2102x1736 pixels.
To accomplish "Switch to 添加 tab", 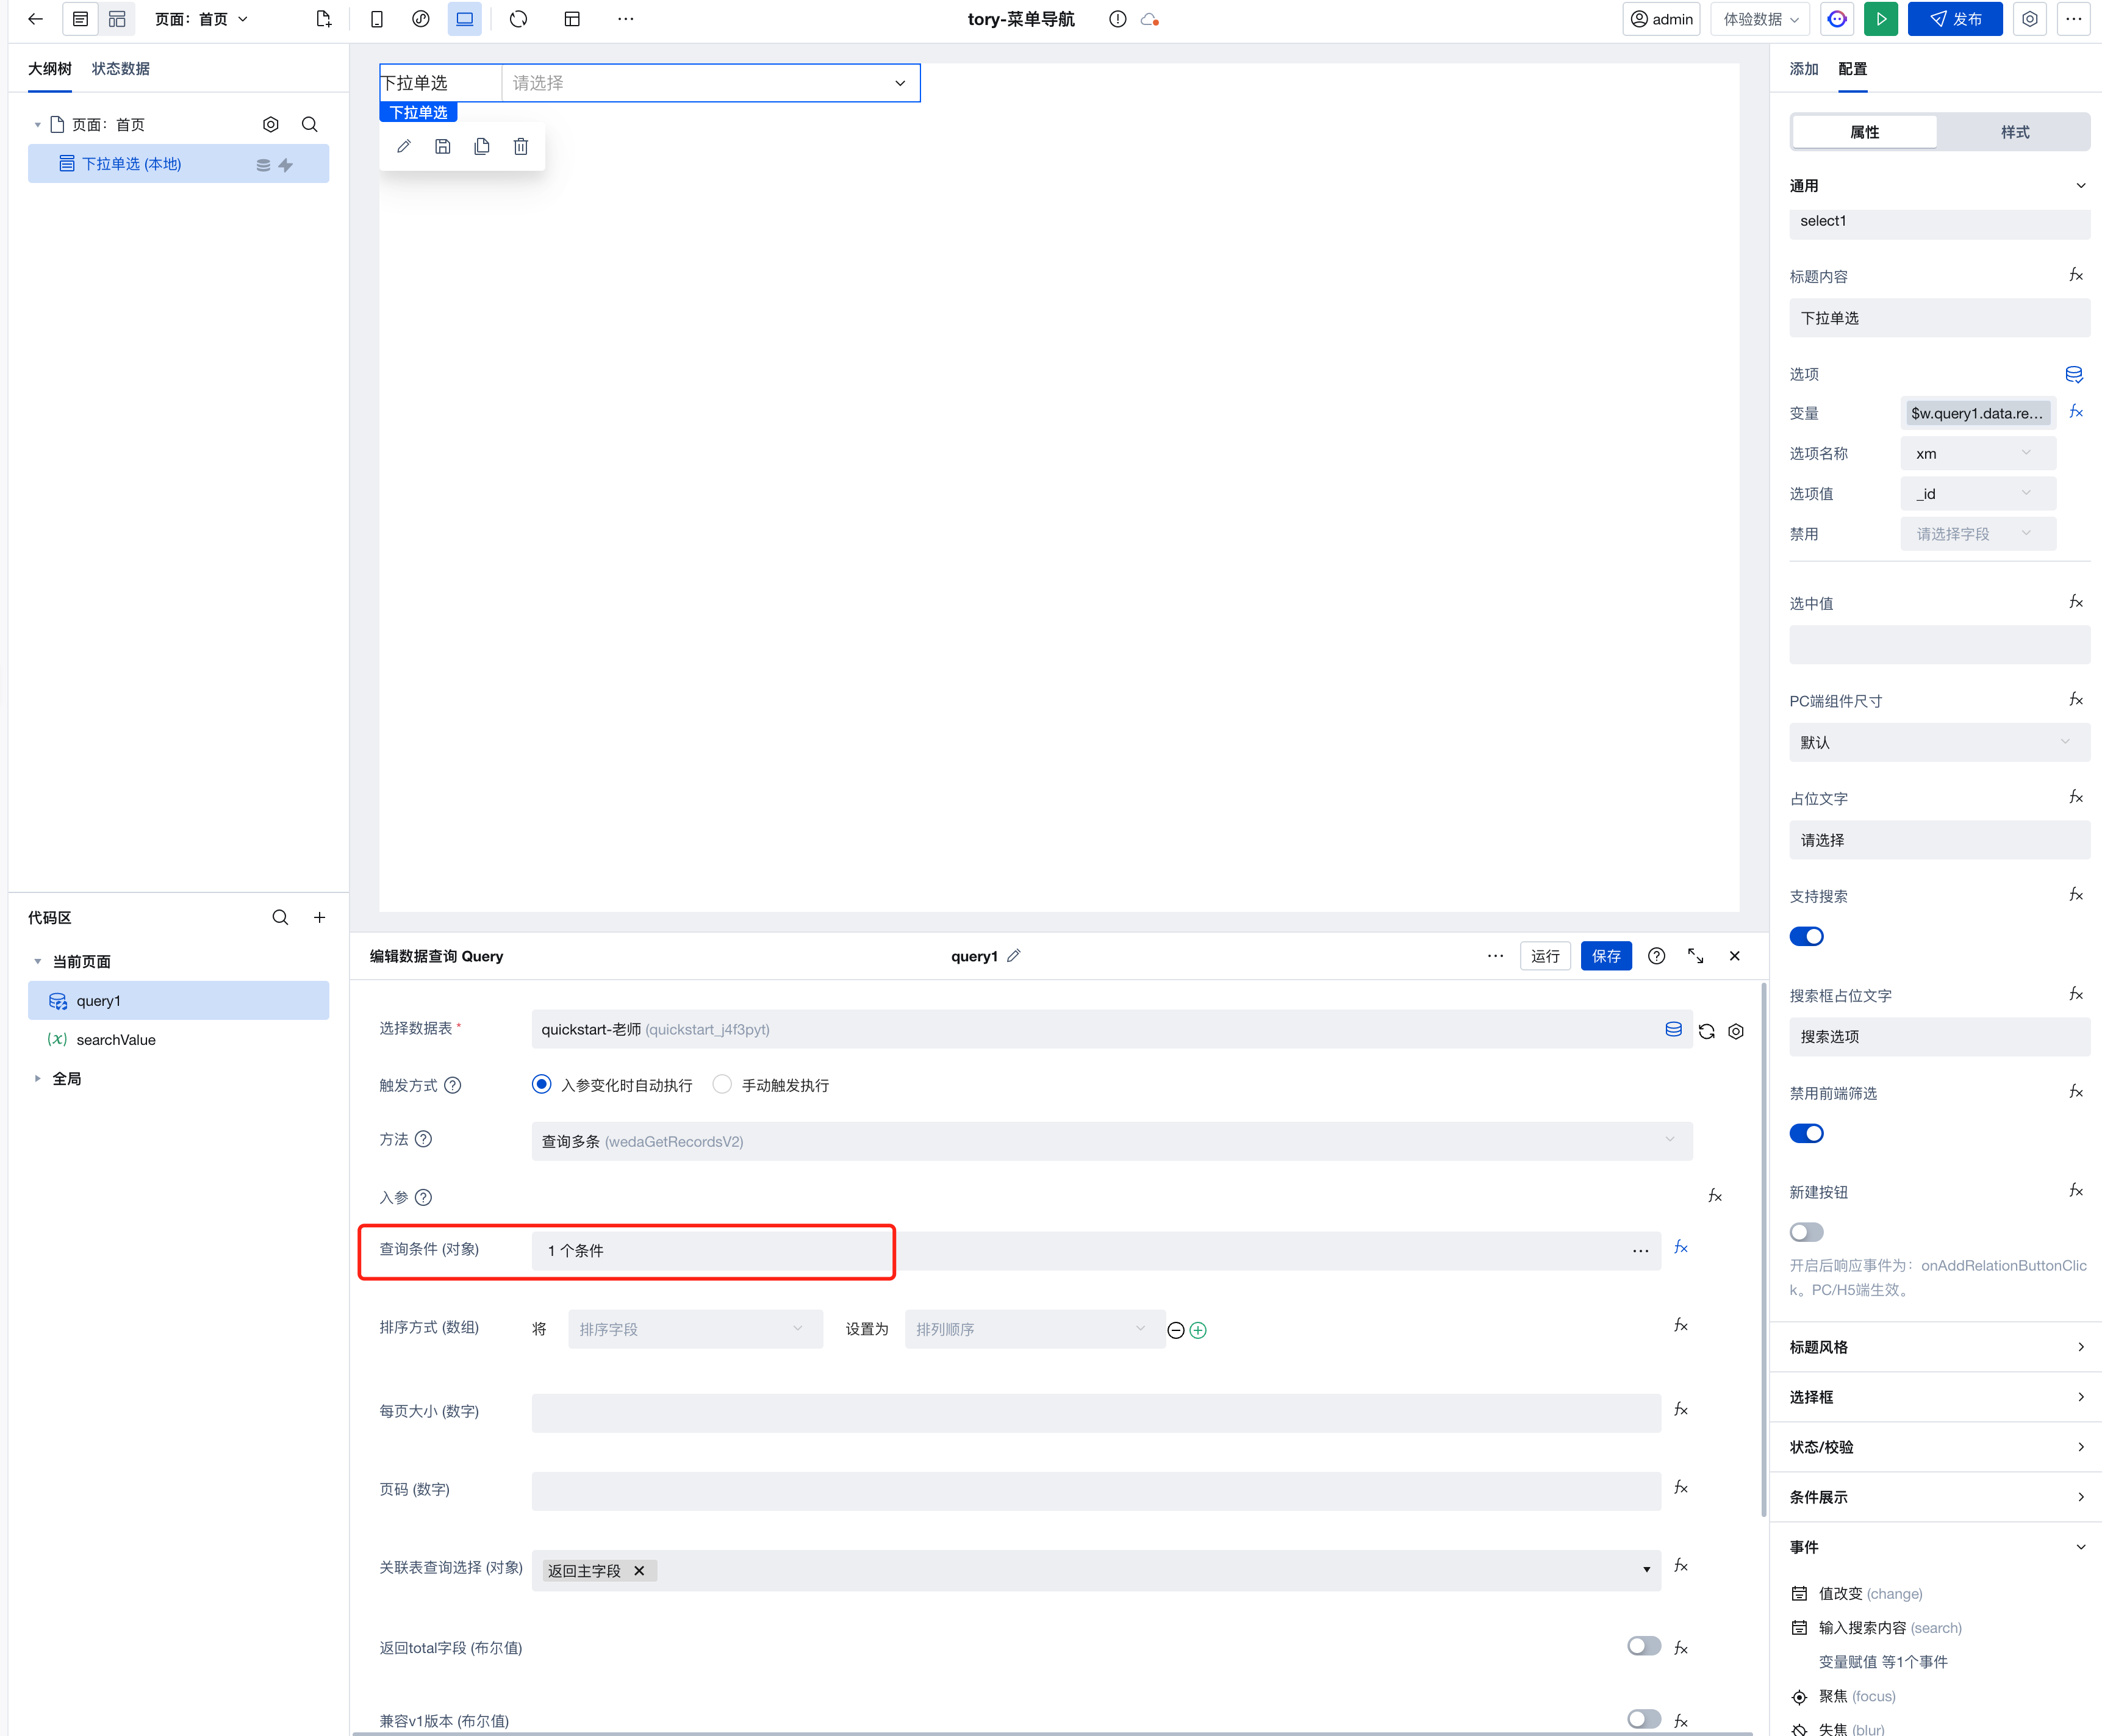I will click(x=1803, y=69).
